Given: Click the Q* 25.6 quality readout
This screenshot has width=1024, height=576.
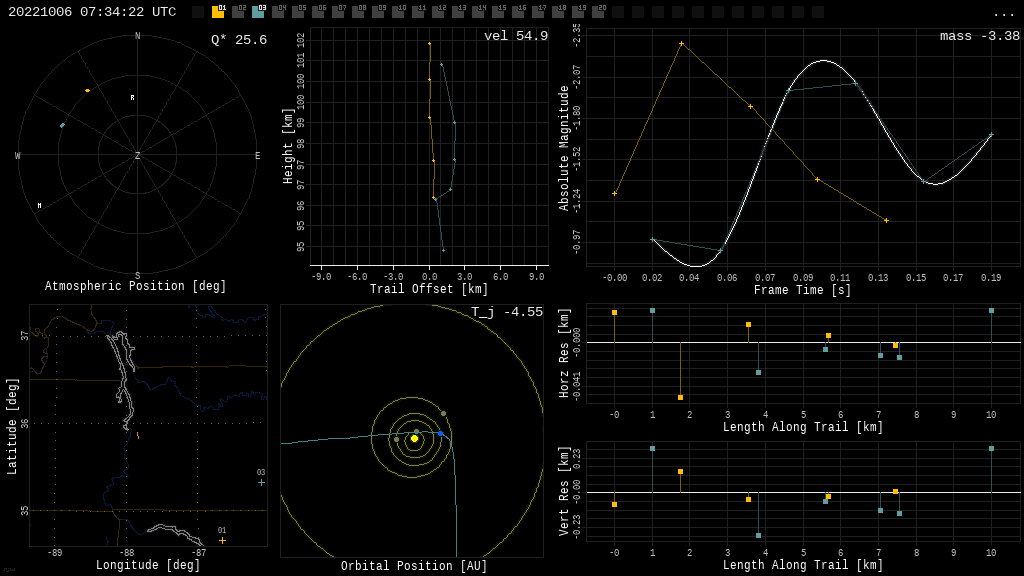Looking at the screenshot, I should (238, 40).
